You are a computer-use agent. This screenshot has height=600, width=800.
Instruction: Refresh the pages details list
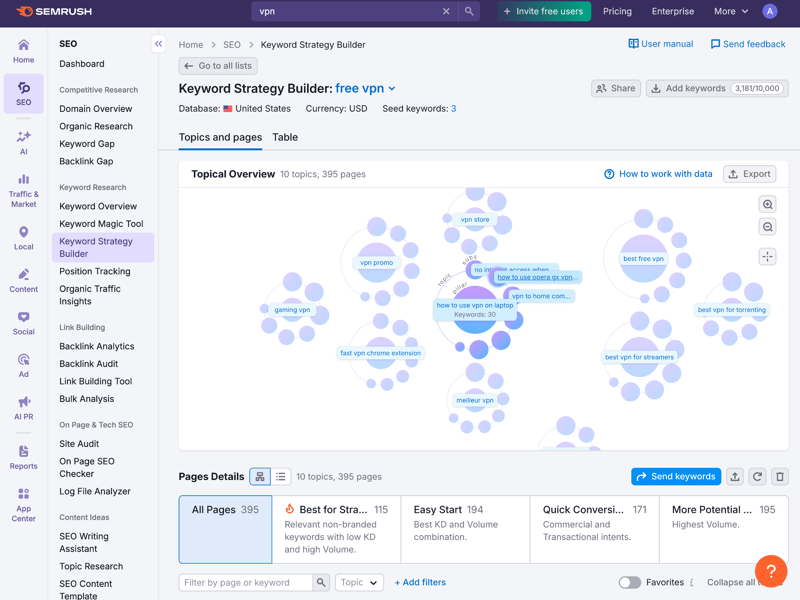[x=757, y=477]
